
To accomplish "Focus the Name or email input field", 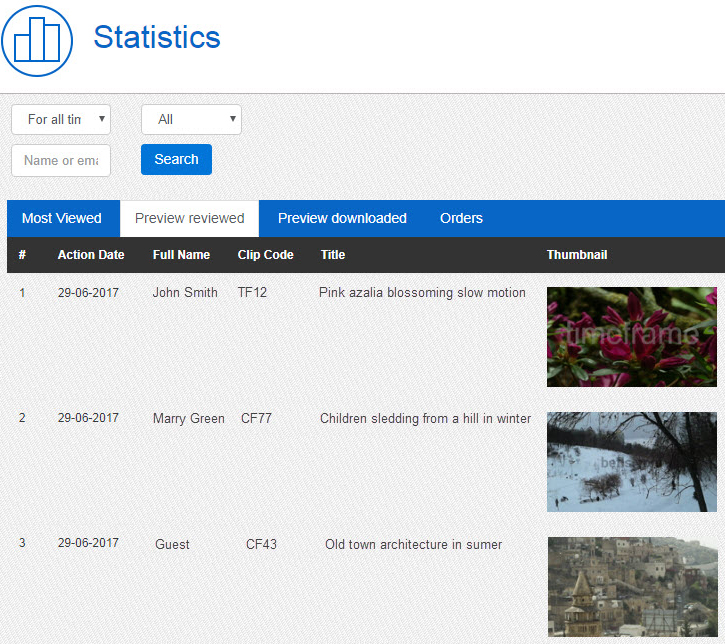I will [61, 160].
